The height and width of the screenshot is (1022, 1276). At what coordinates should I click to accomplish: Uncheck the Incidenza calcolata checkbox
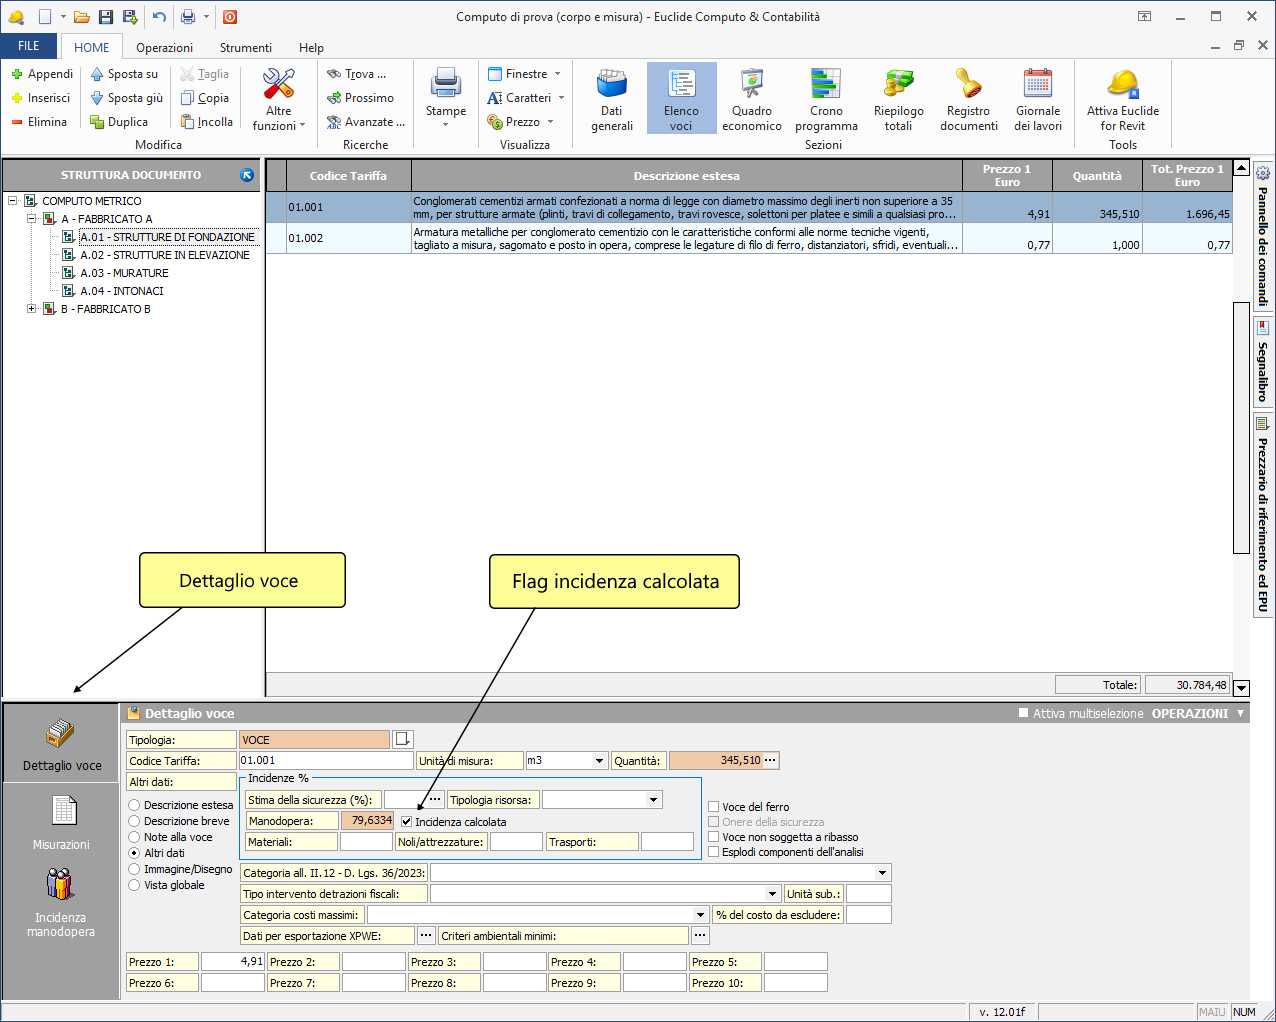(407, 822)
